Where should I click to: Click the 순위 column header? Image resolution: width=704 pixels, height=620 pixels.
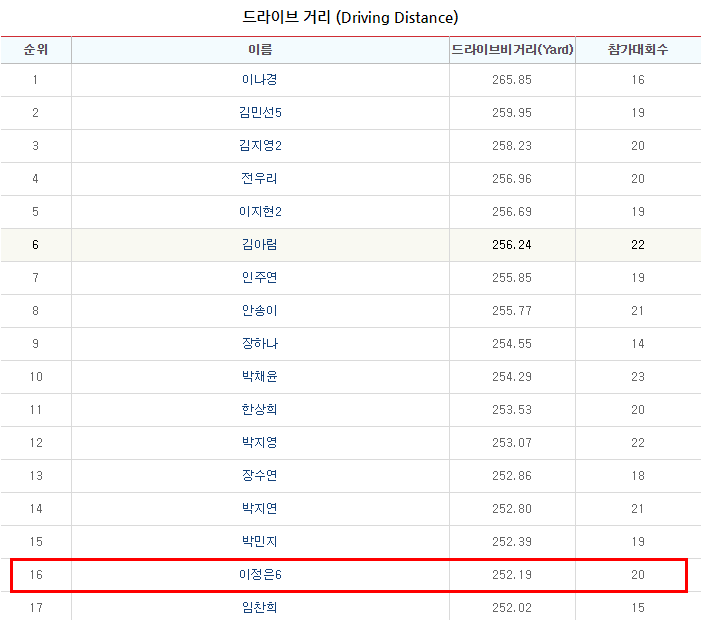pyautogui.click(x=36, y=50)
